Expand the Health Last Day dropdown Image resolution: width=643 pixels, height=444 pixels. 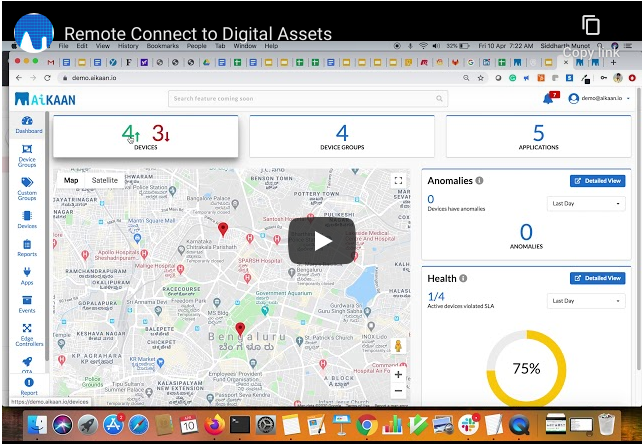point(586,300)
